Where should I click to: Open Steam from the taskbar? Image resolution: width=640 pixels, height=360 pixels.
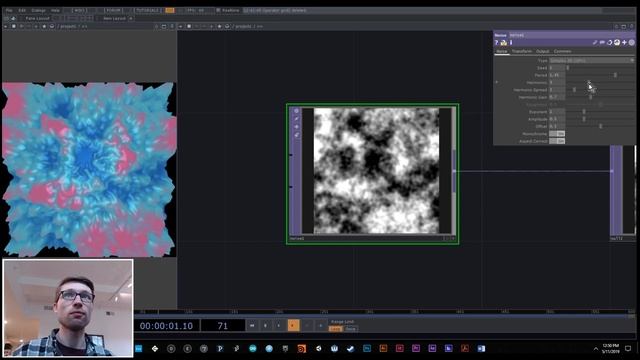(351, 348)
